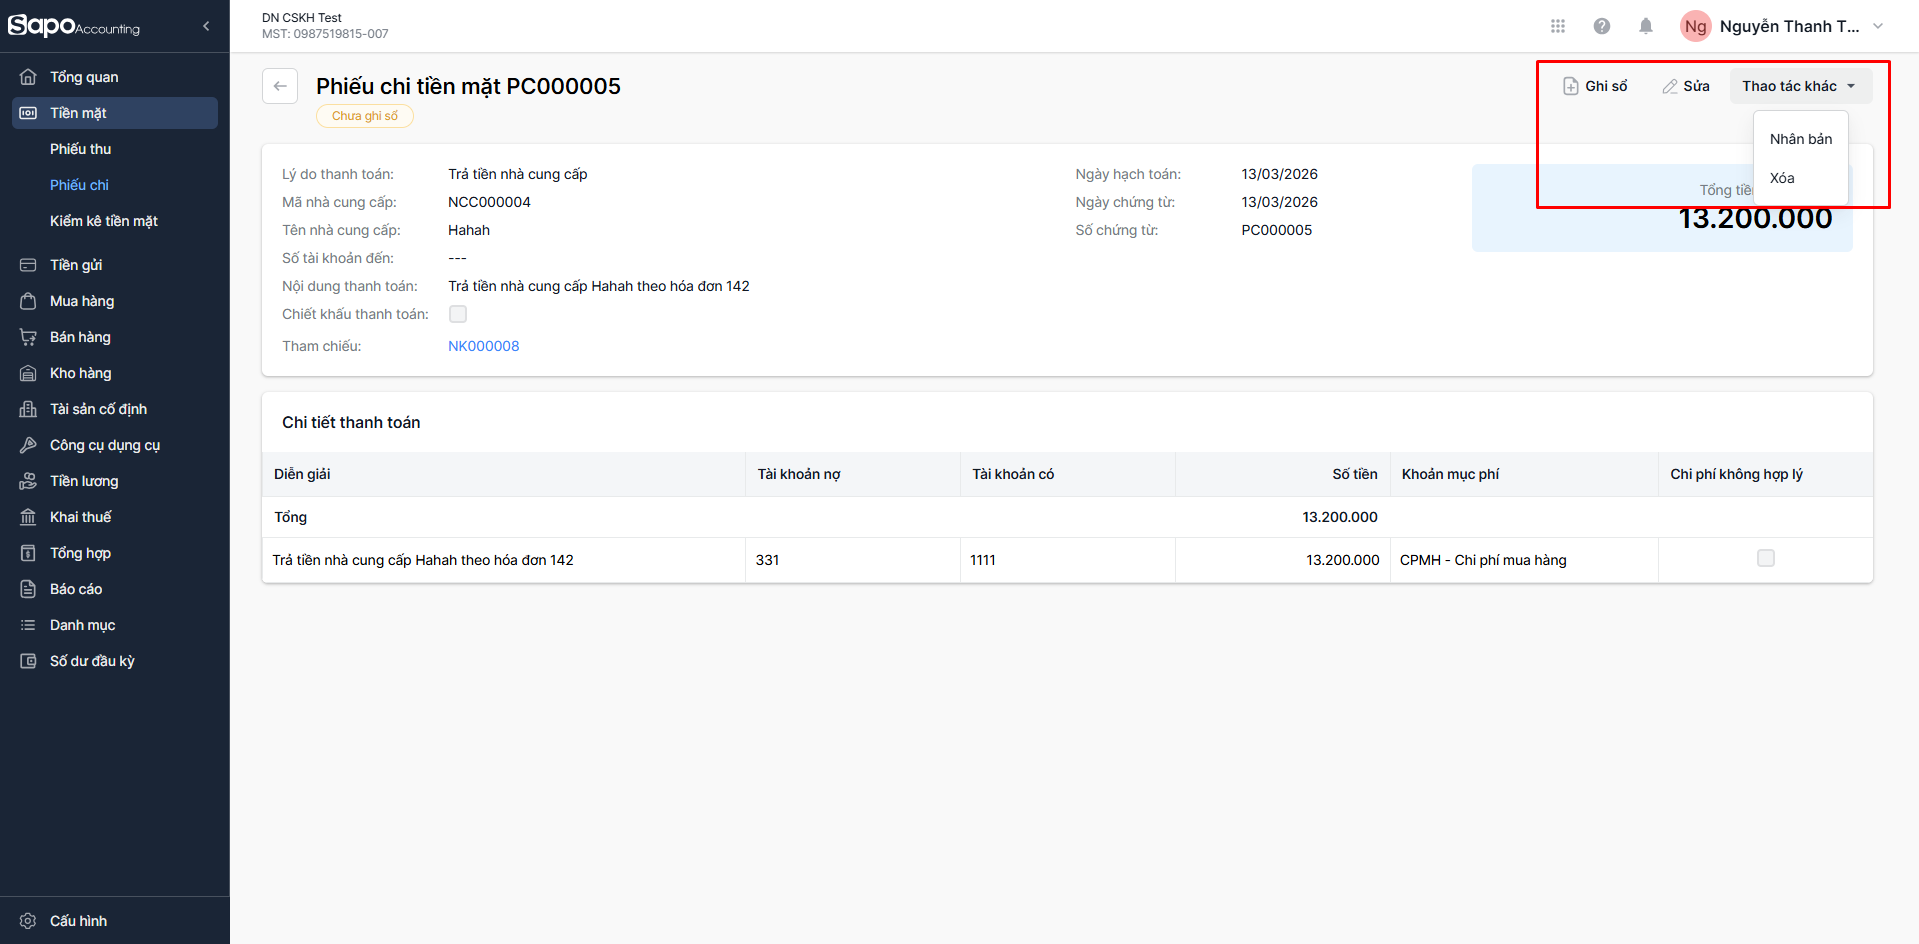Image resolution: width=1919 pixels, height=944 pixels.
Task: Click the help question mark icon
Action: (1601, 26)
